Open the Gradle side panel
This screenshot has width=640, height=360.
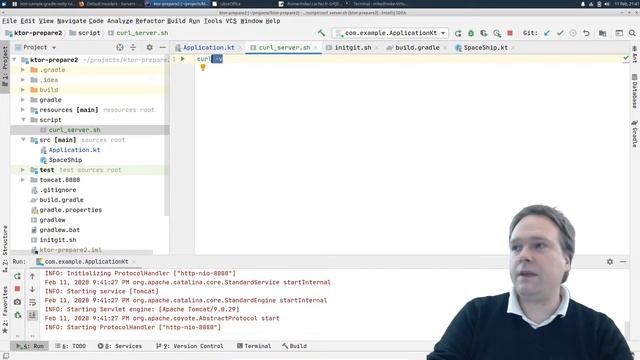tap(635, 133)
